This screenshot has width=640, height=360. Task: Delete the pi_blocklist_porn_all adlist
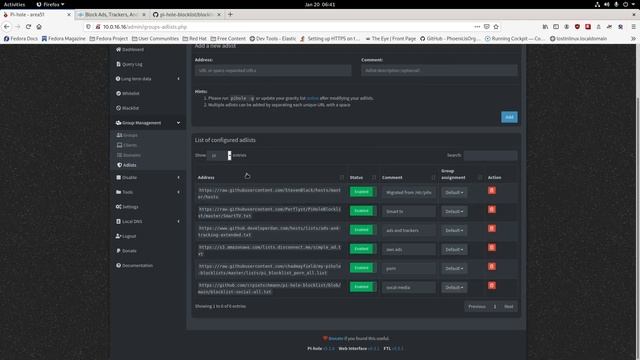point(492,267)
